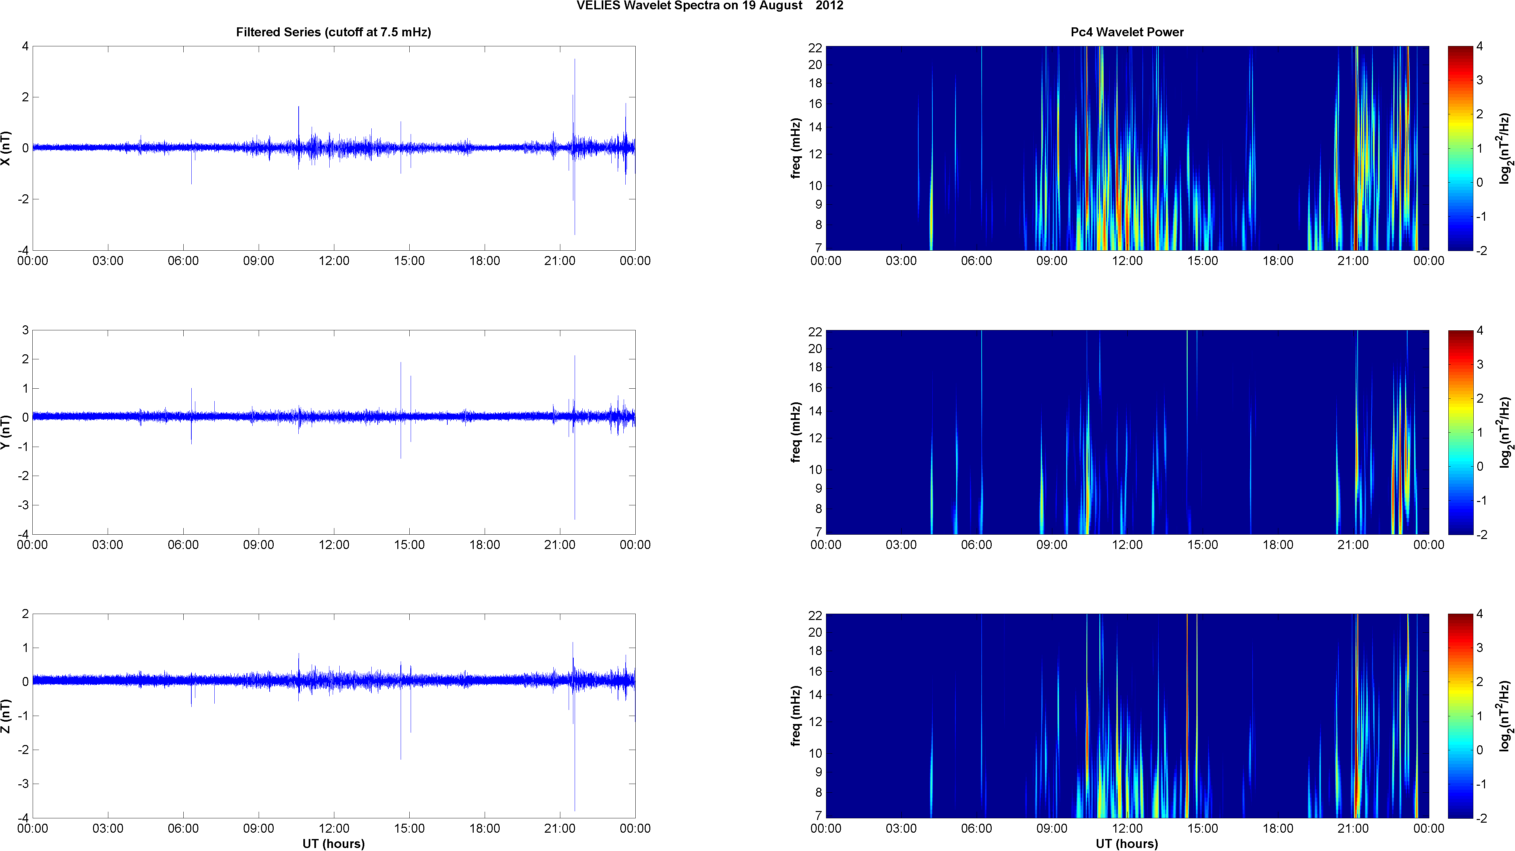Click the top colorbar's 'log2(nT²/Hz)' label
Viewport: 1515px width, 851px height.
coord(1505,148)
